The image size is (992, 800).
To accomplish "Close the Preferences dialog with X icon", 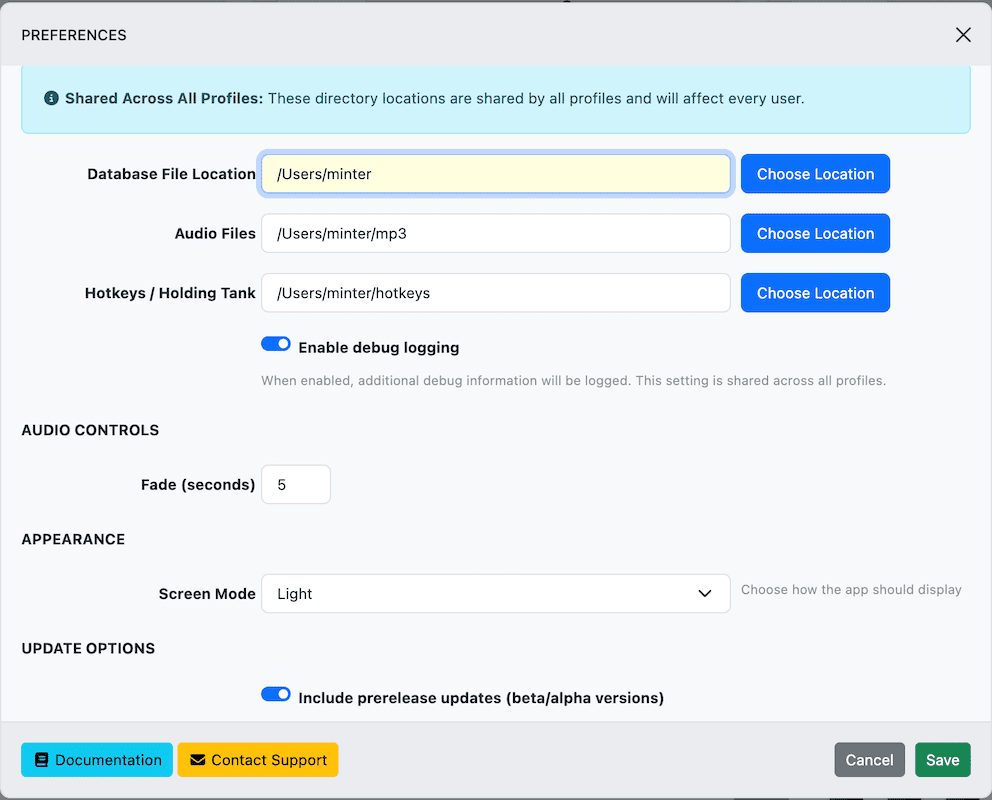I will coord(963,35).
